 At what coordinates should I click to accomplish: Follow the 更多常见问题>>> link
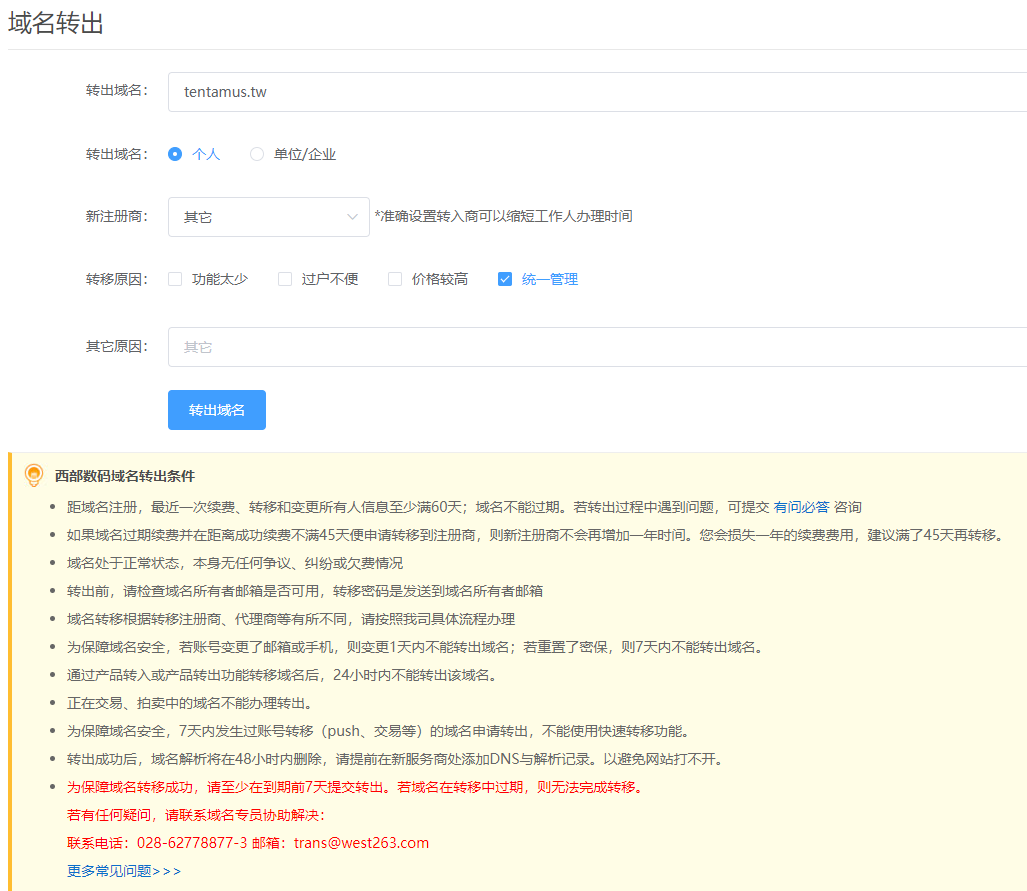coord(124,871)
